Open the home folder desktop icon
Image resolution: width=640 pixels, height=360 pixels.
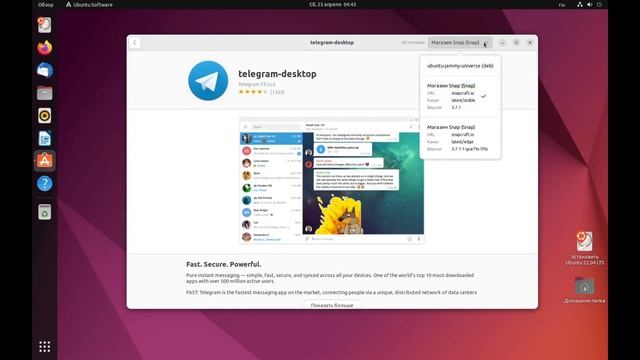pos(584,290)
